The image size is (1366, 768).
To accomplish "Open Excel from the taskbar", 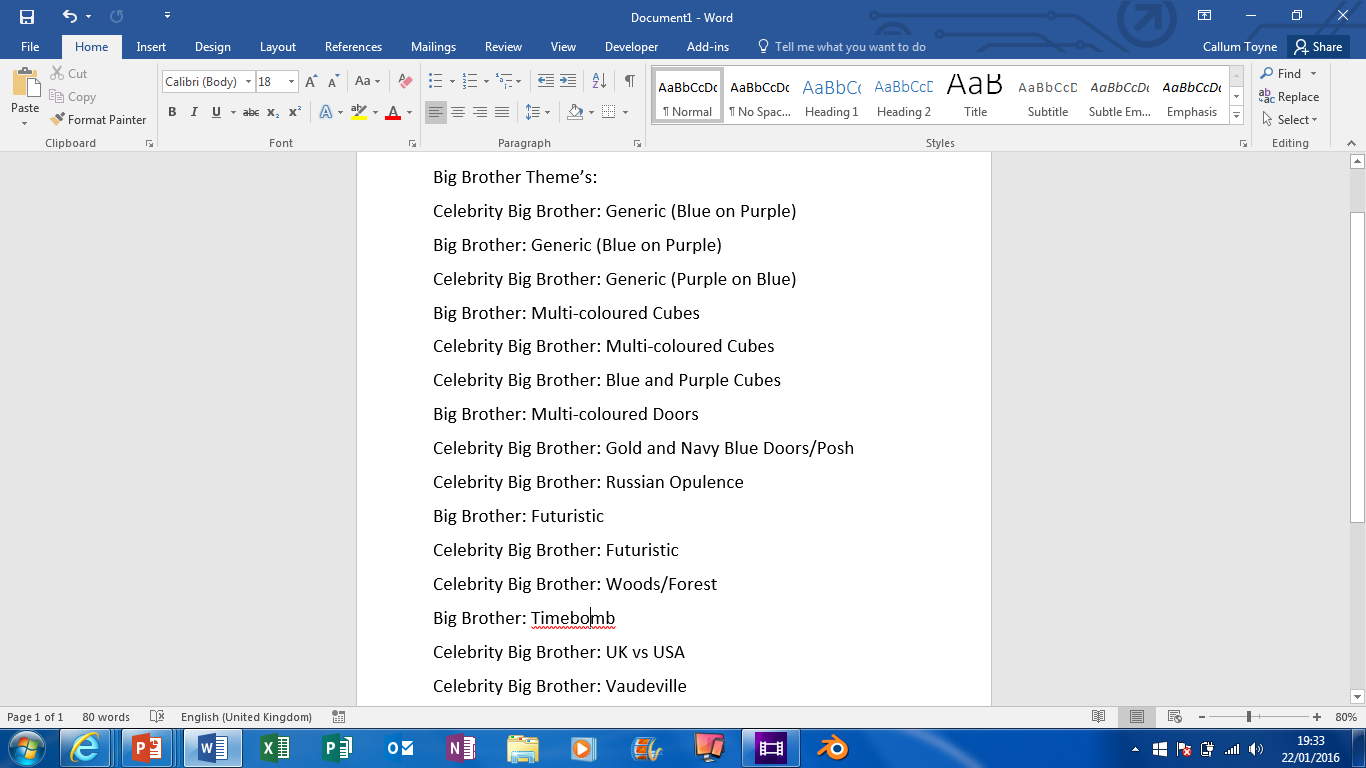I will click(275, 748).
